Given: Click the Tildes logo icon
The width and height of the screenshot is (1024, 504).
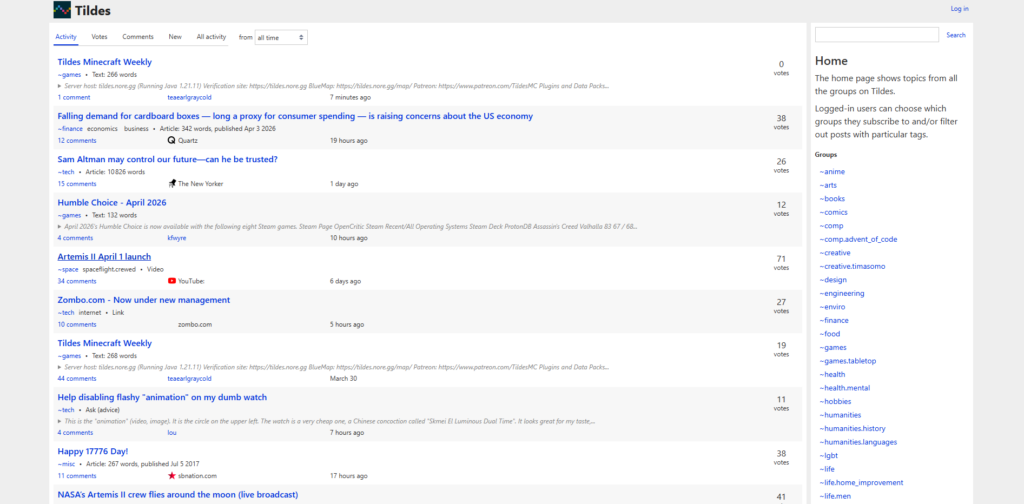Looking at the screenshot, I should pos(62,10).
